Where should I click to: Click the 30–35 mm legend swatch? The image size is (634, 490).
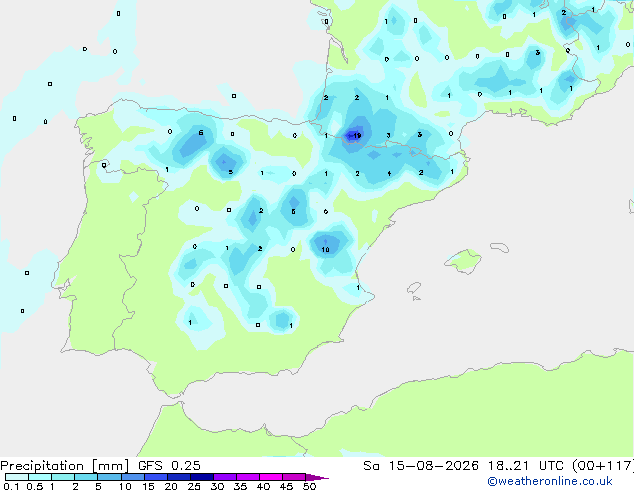(224, 477)
